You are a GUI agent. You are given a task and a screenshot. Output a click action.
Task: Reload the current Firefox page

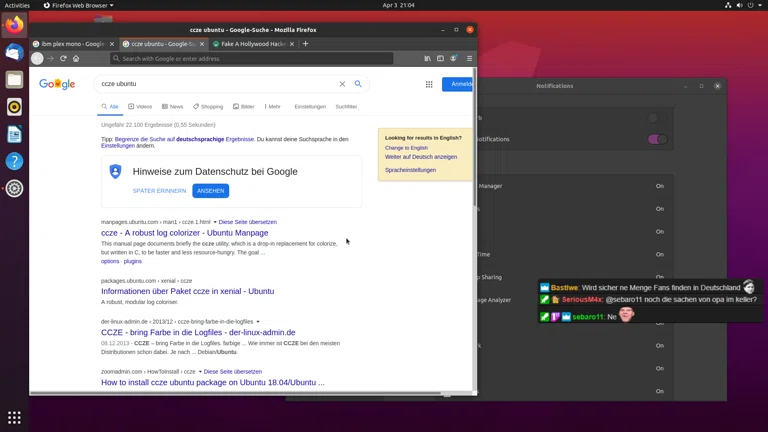point(63,58)
